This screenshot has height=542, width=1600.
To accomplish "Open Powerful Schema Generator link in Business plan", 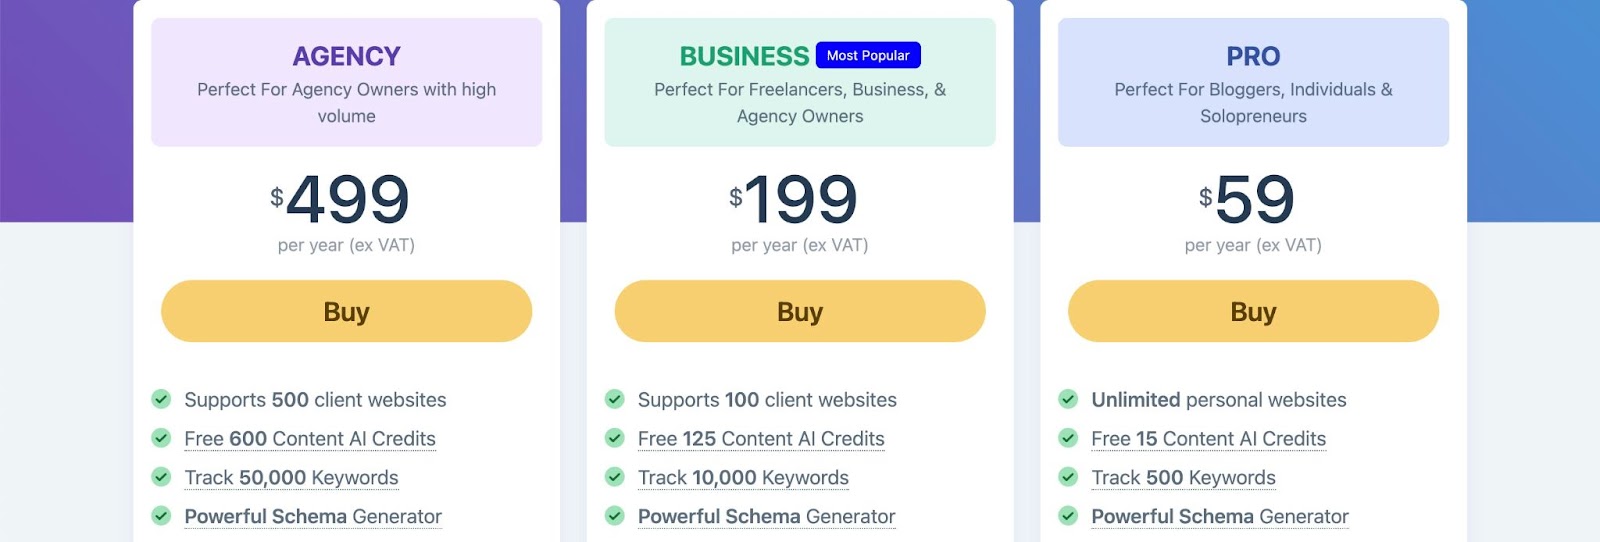I will (766, 517).
